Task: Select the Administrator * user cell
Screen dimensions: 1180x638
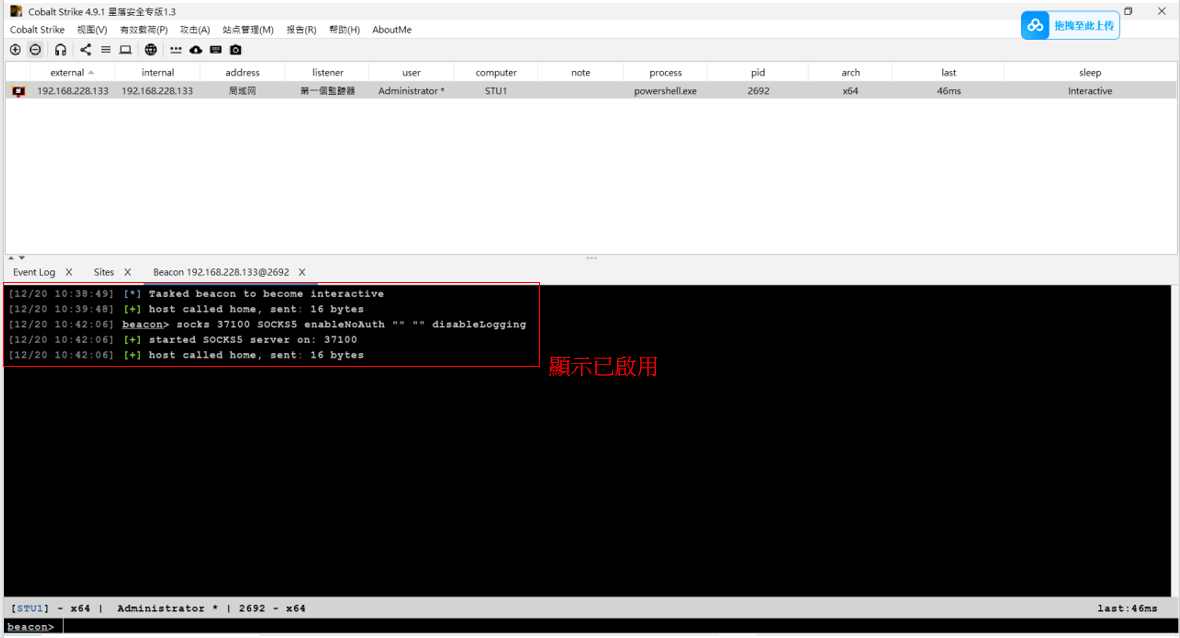Action: pyautogui.click(x=411, y=91)
